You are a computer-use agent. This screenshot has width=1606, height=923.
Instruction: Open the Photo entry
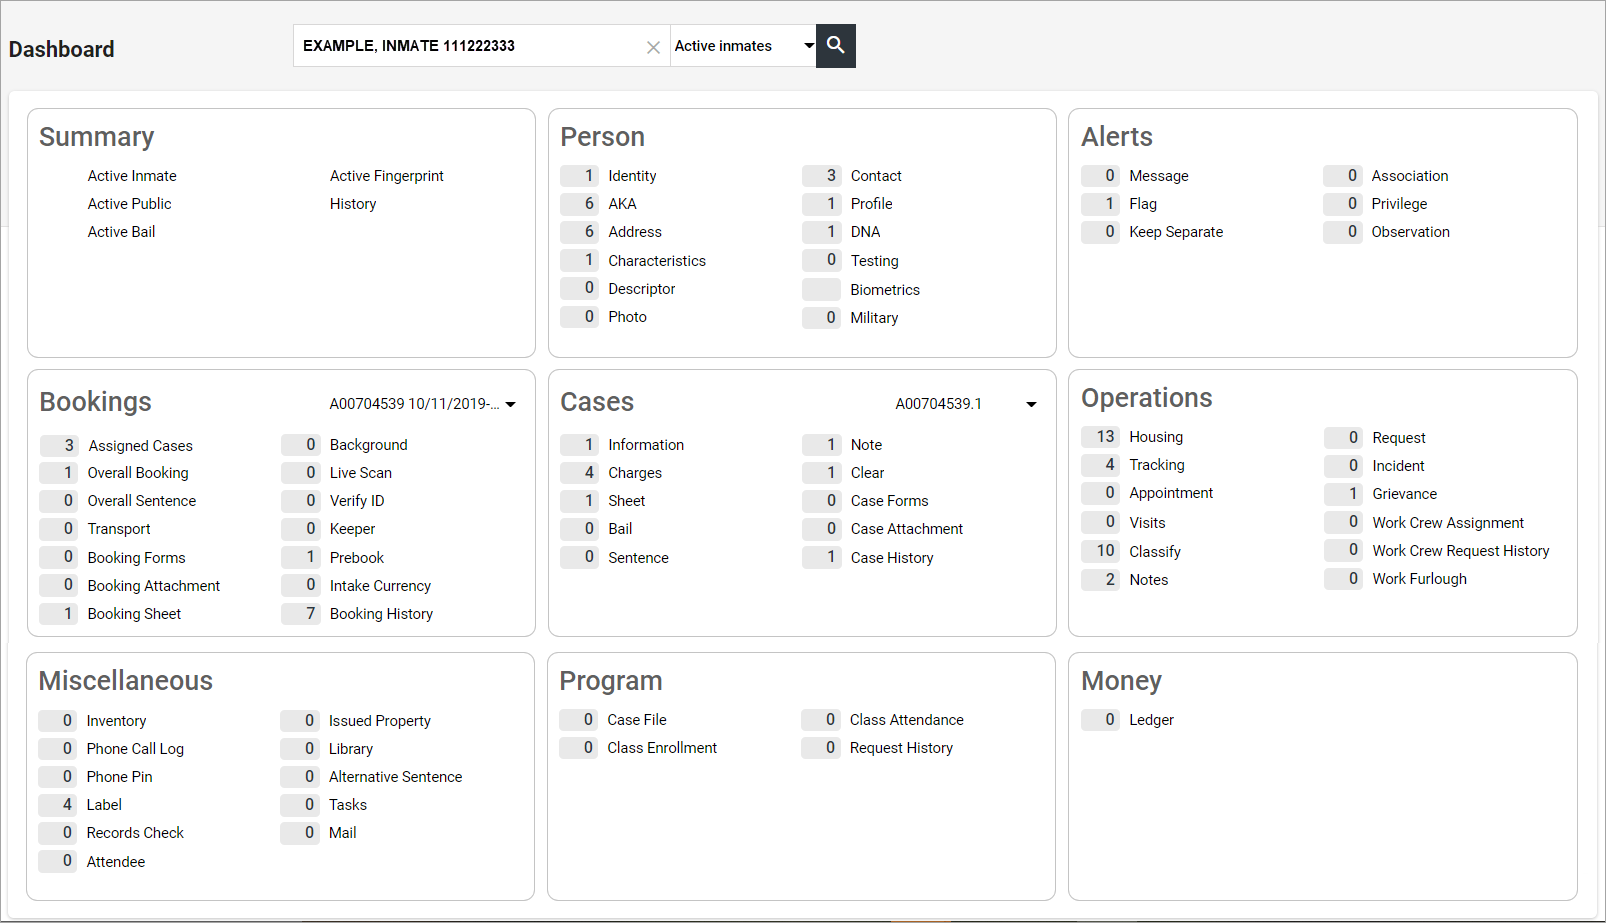(627, 317)
